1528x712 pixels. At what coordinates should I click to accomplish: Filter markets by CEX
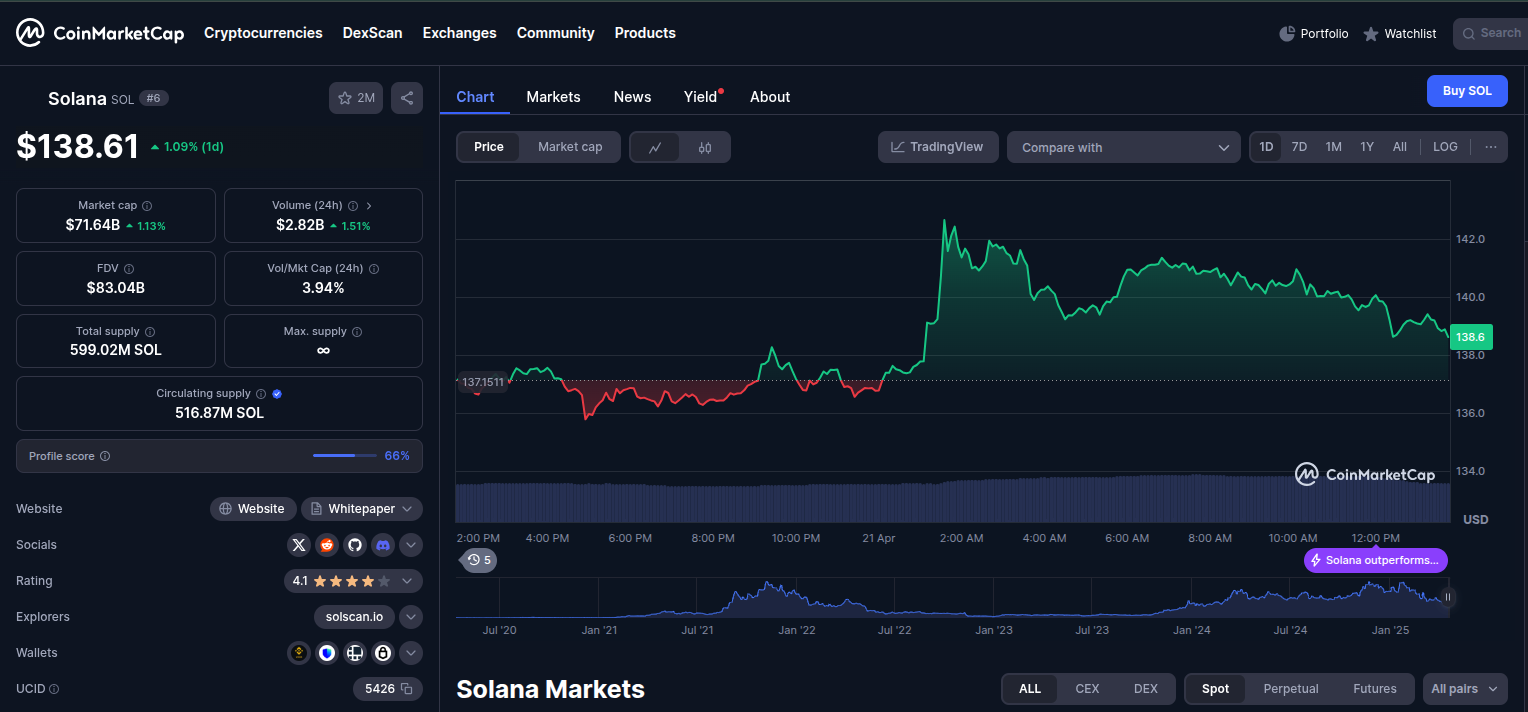tap(1087, 689)
